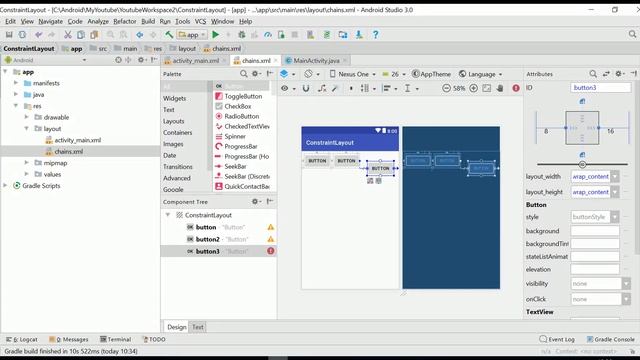Open the Language dropdown
This screenshot has height=360, width=640.
[x=480, y=74]
